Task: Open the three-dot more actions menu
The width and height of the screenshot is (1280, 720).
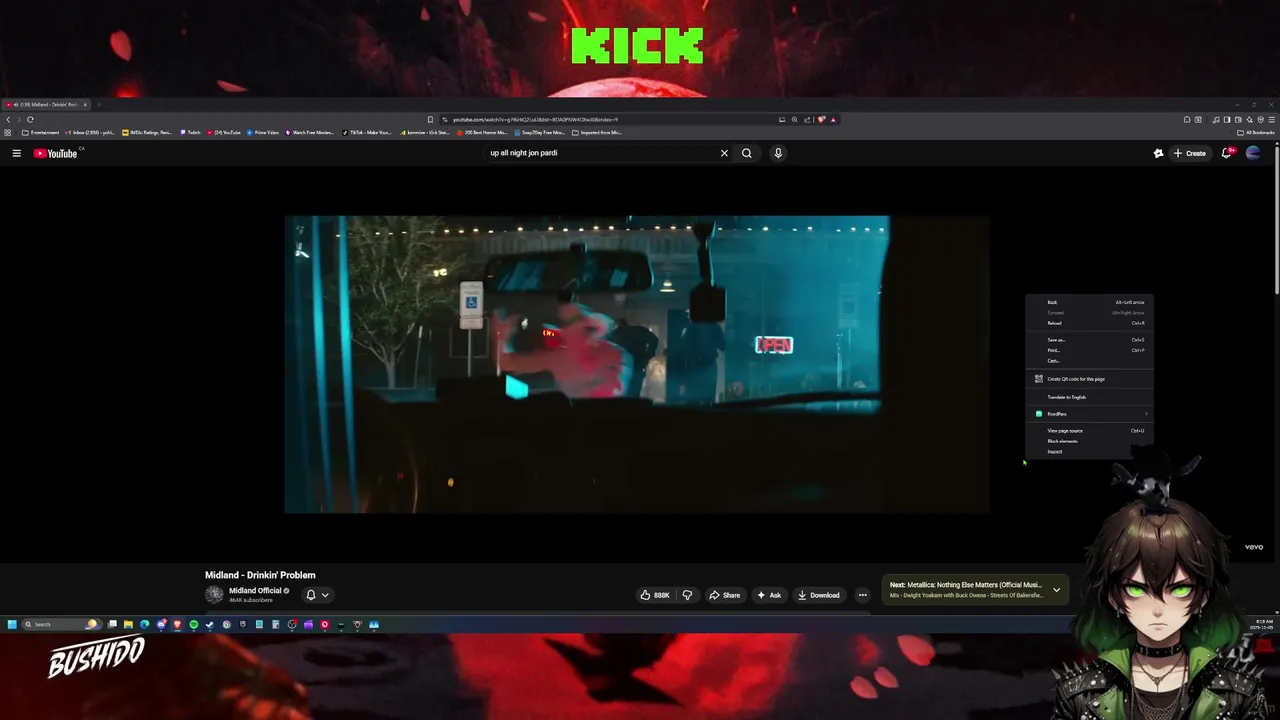Action: tap(862, 595)
